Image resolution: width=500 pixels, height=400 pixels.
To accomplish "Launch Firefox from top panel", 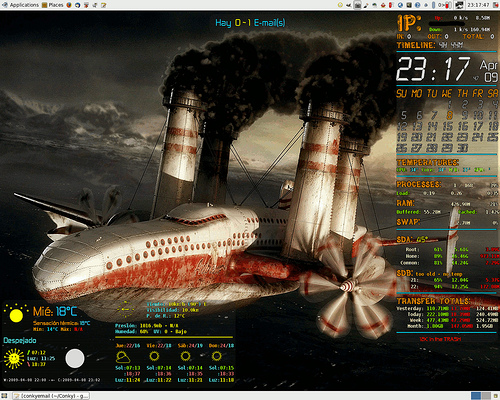I will coord(69,5).
